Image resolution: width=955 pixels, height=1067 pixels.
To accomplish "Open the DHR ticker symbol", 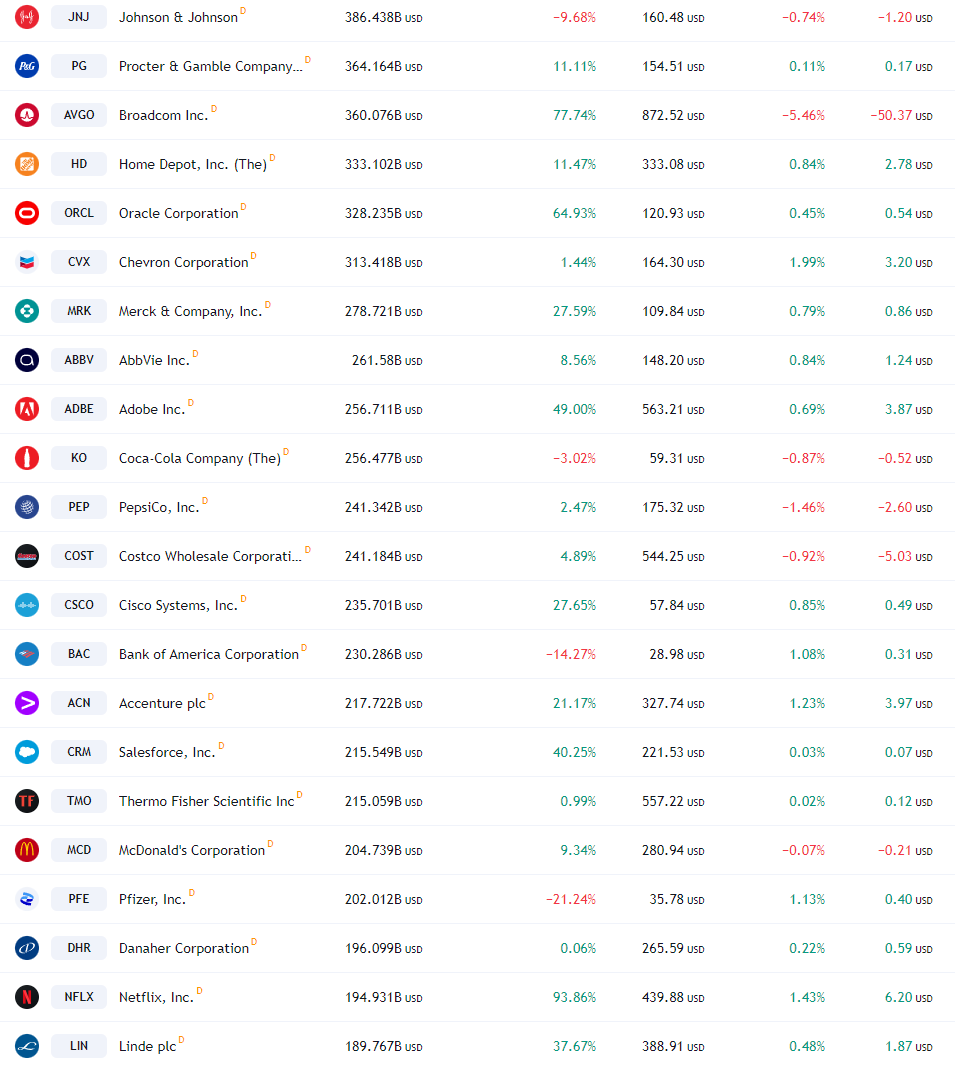I will click(79, 948).
